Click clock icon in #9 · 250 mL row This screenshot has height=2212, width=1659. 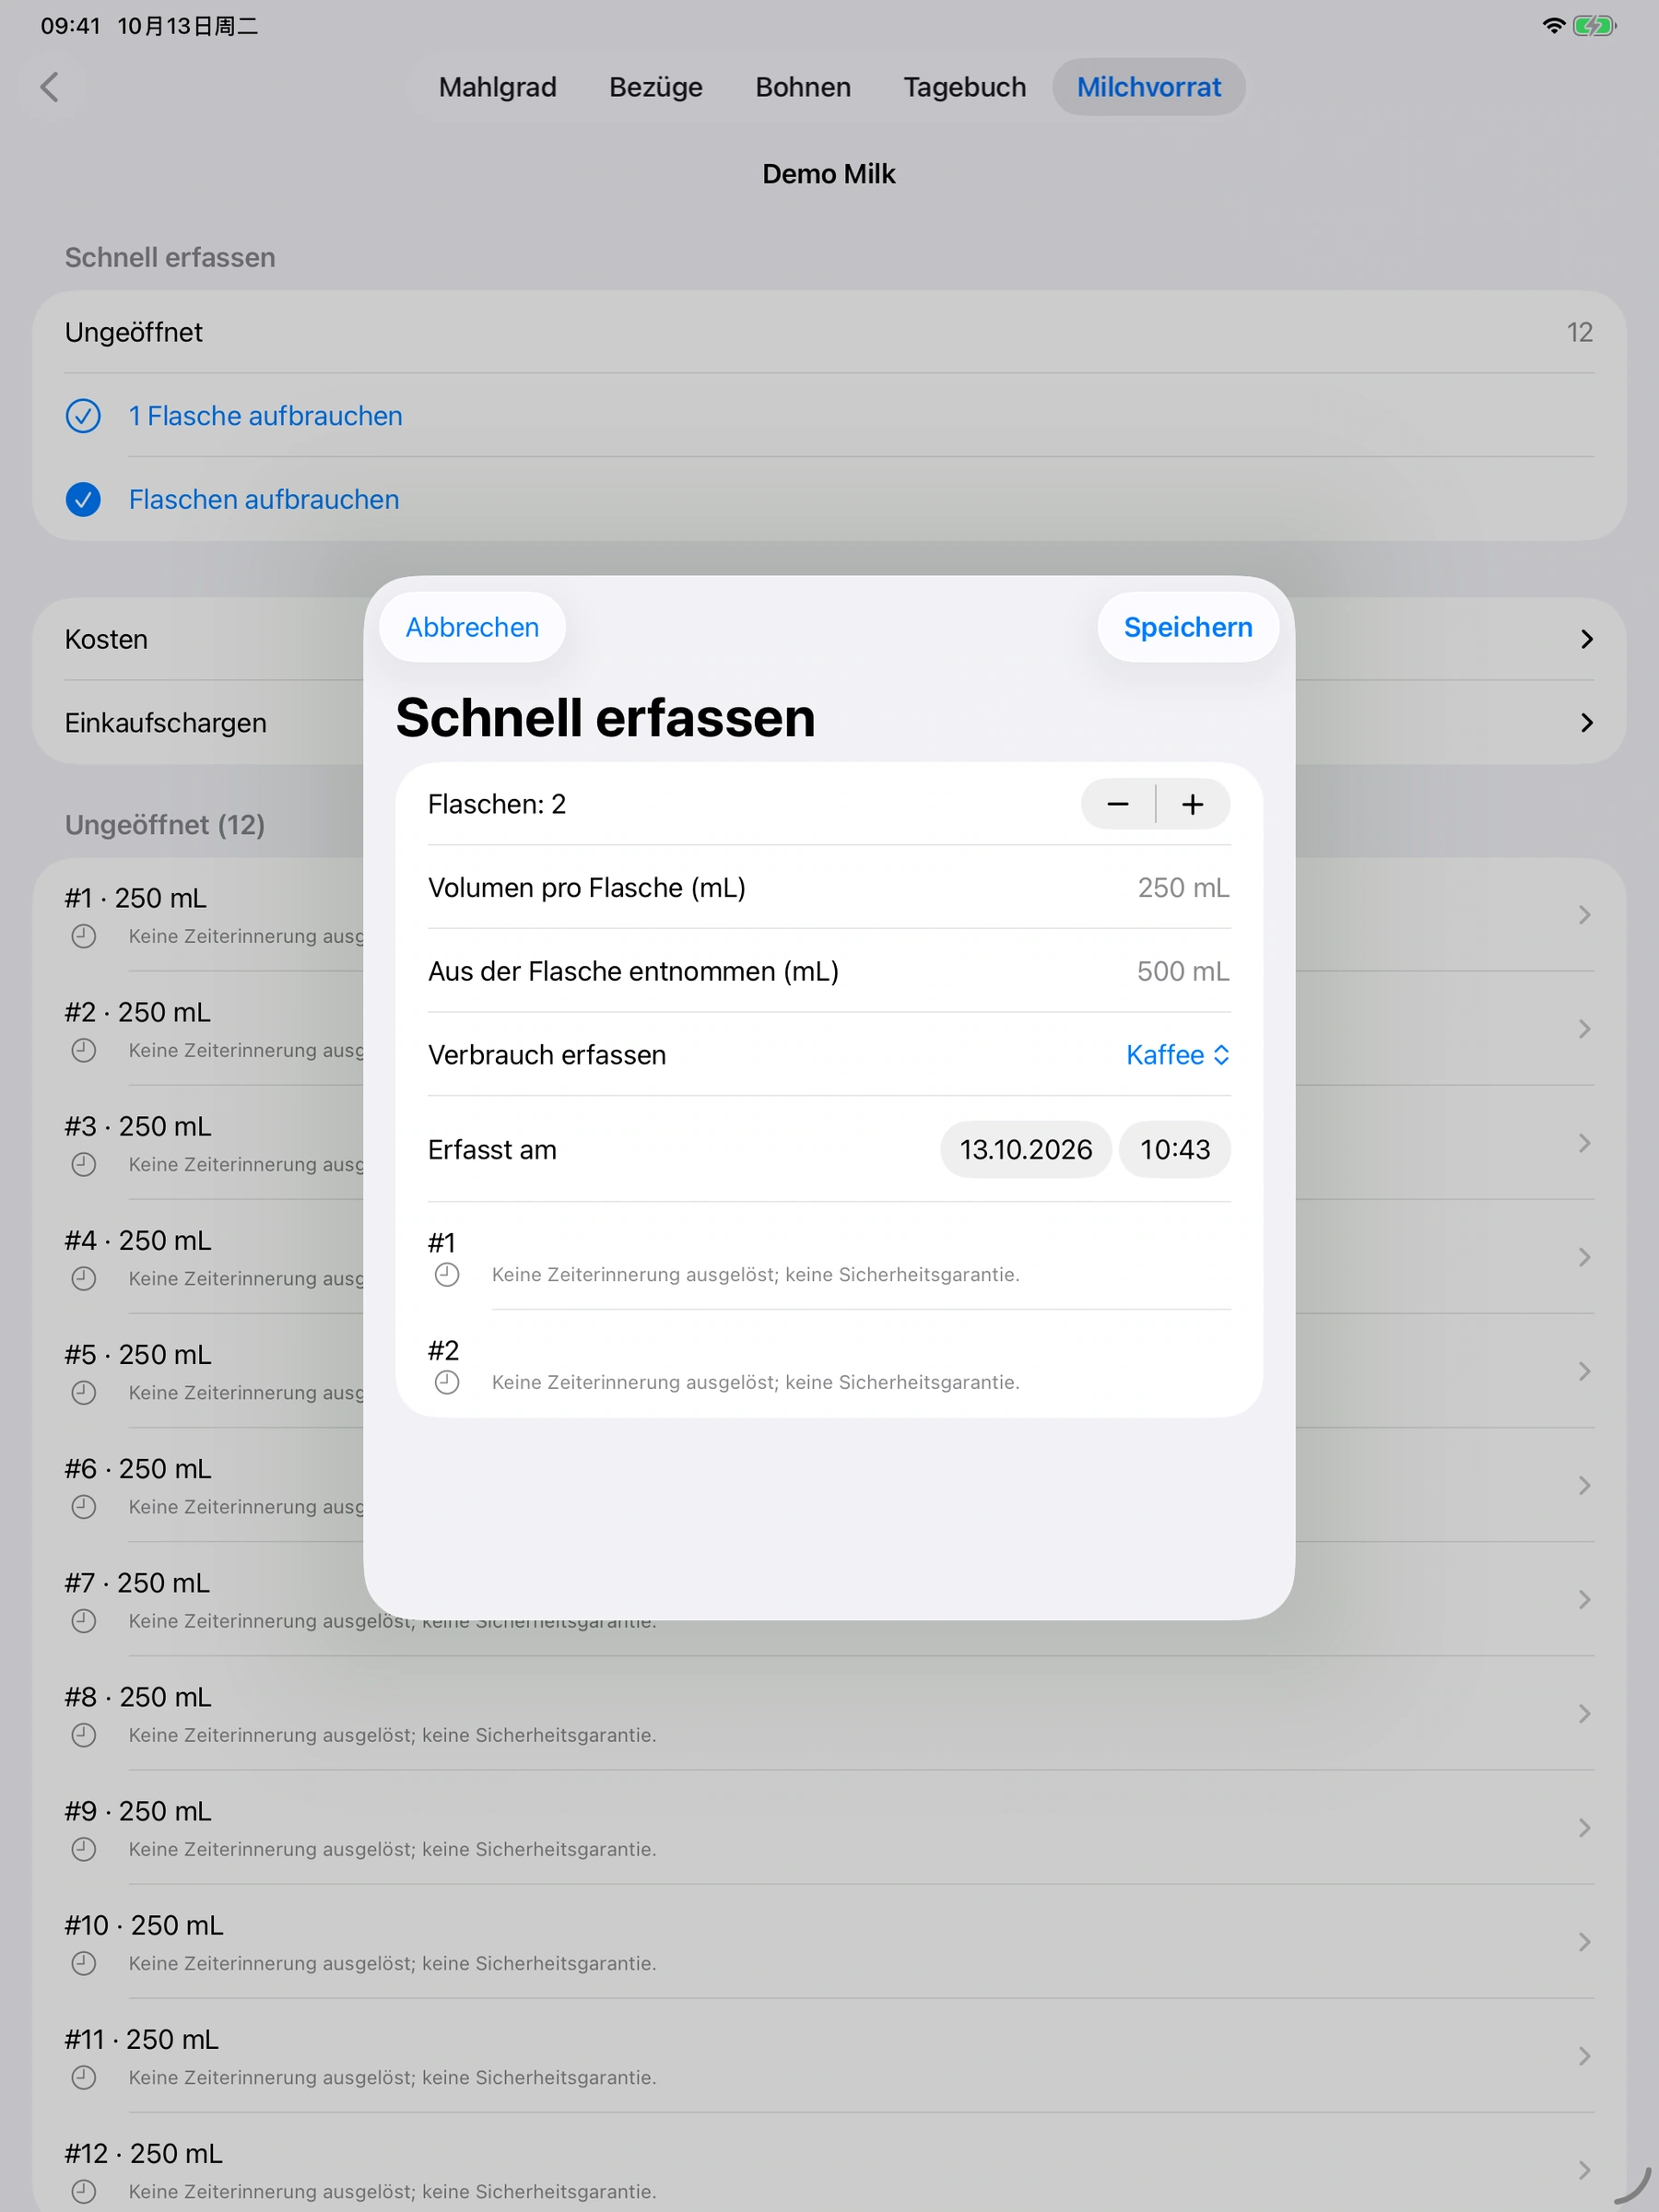click(84, 1849)
